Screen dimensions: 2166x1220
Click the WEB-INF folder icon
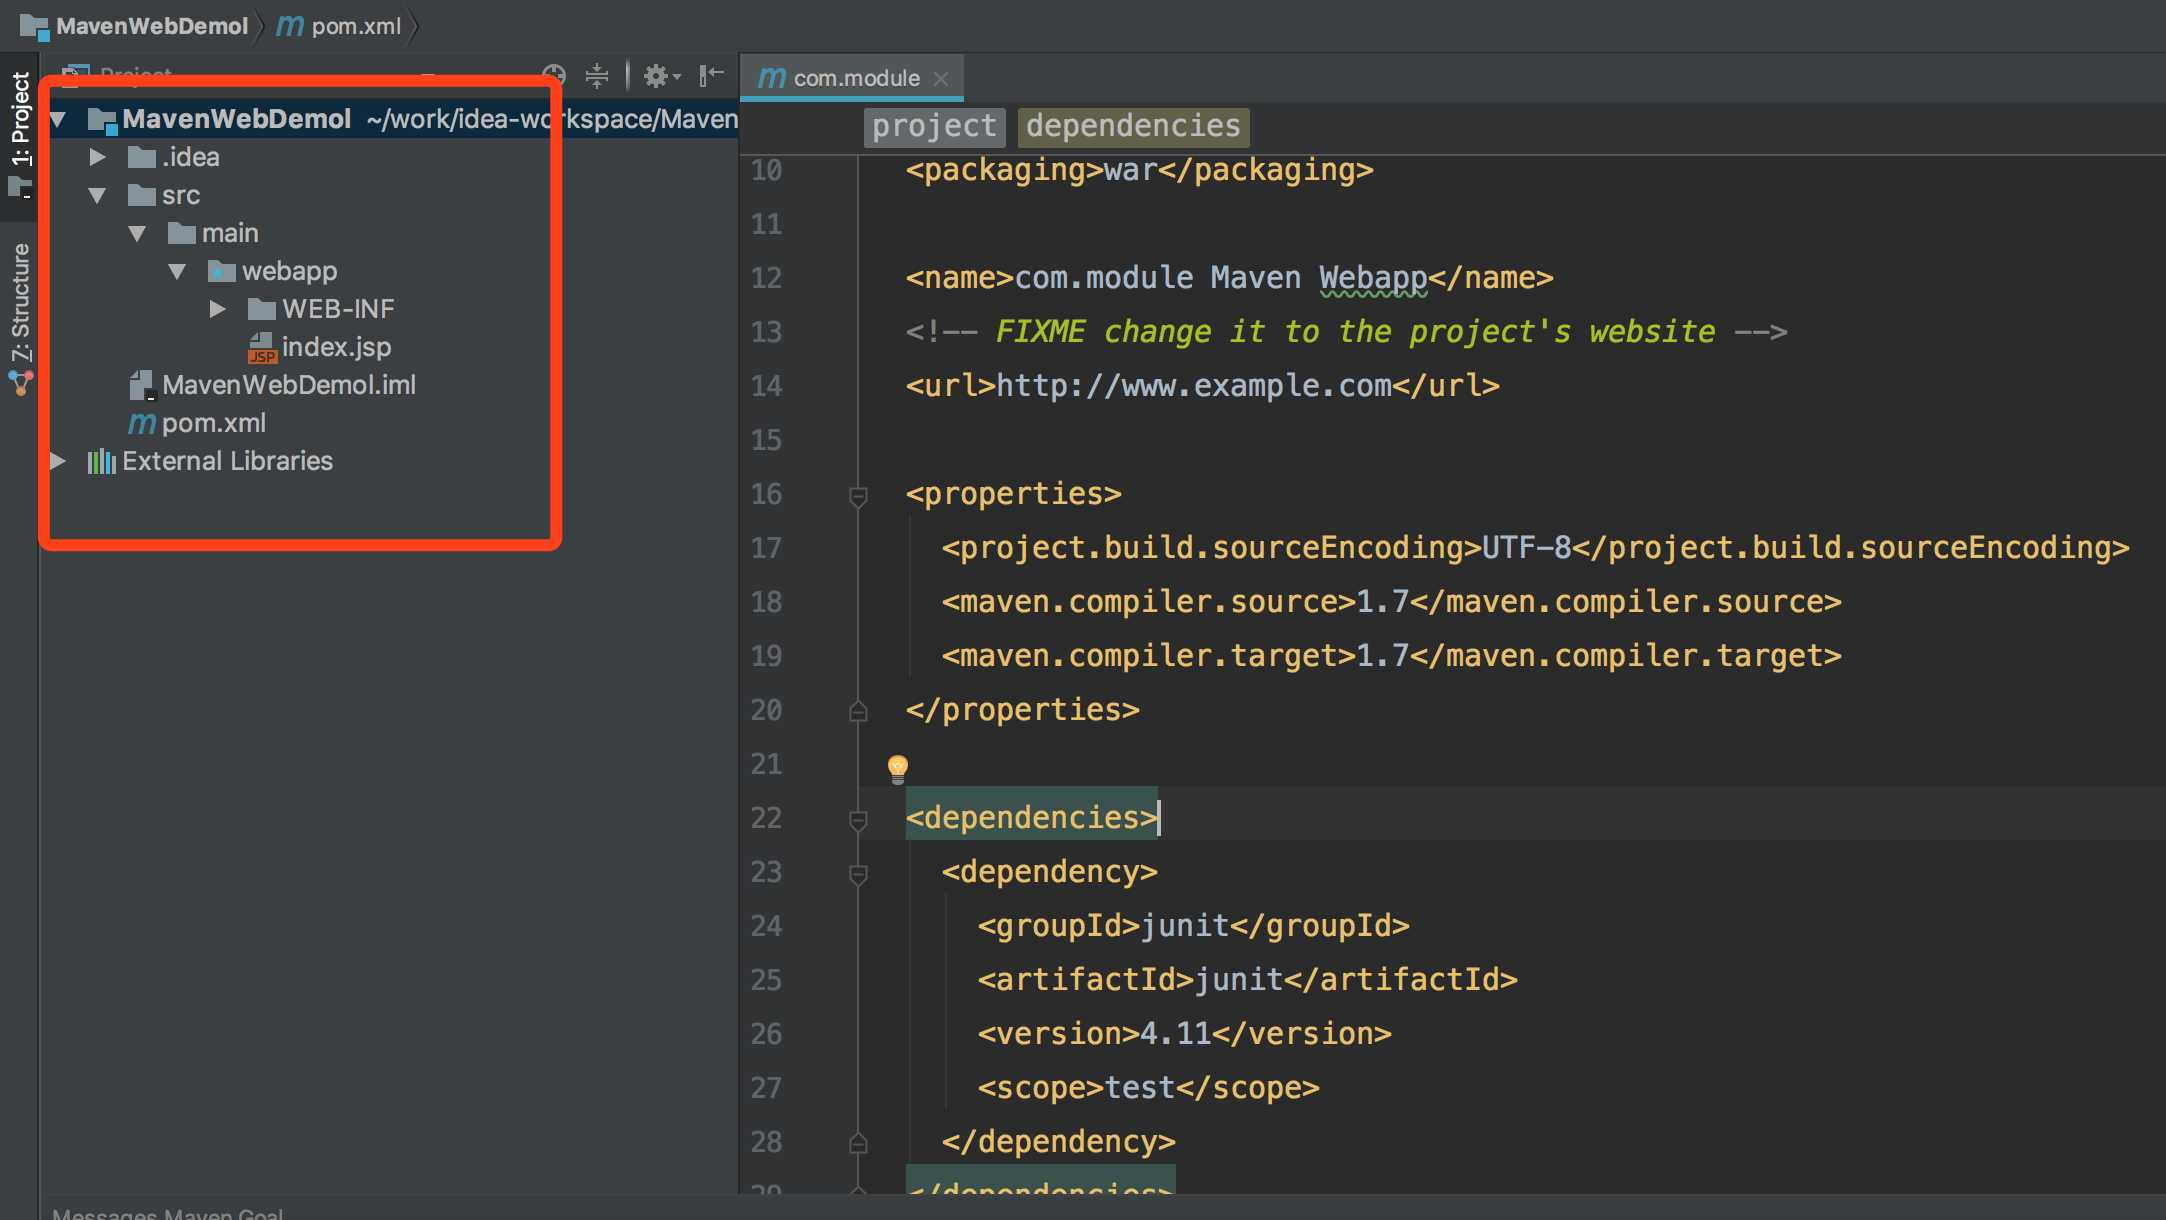tap(261, 309)
